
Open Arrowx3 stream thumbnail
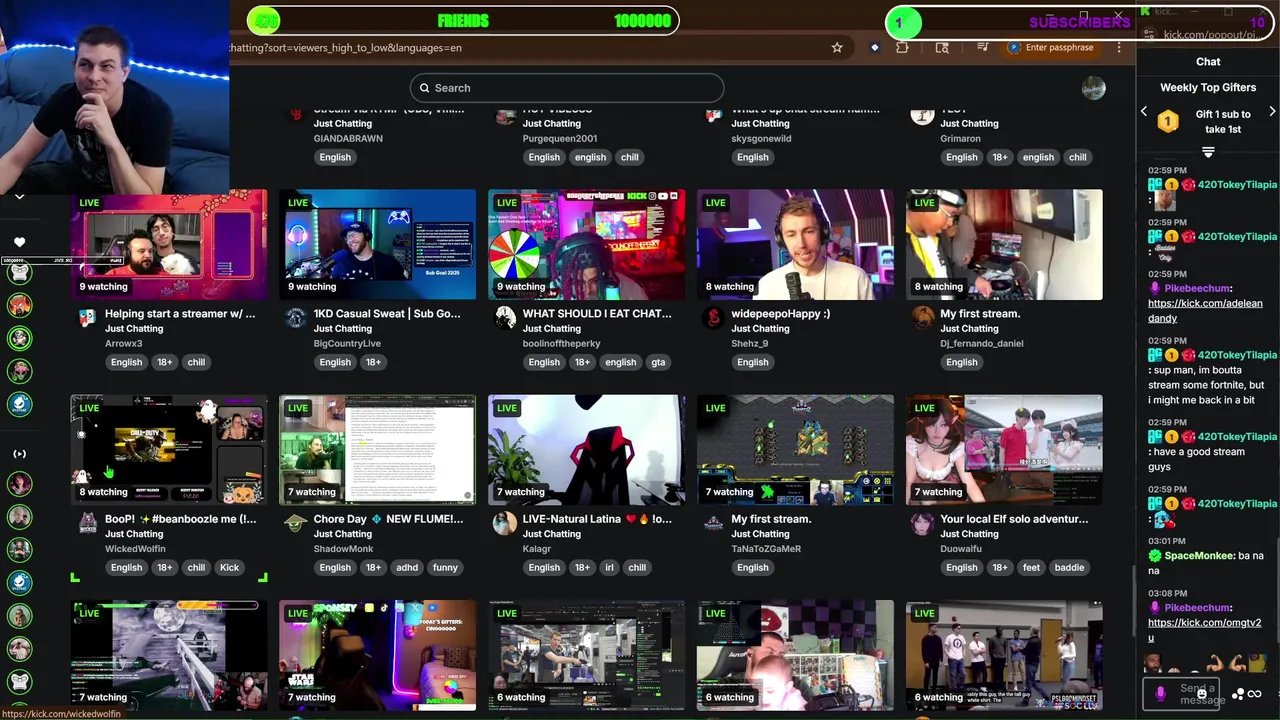click(169, 244)
